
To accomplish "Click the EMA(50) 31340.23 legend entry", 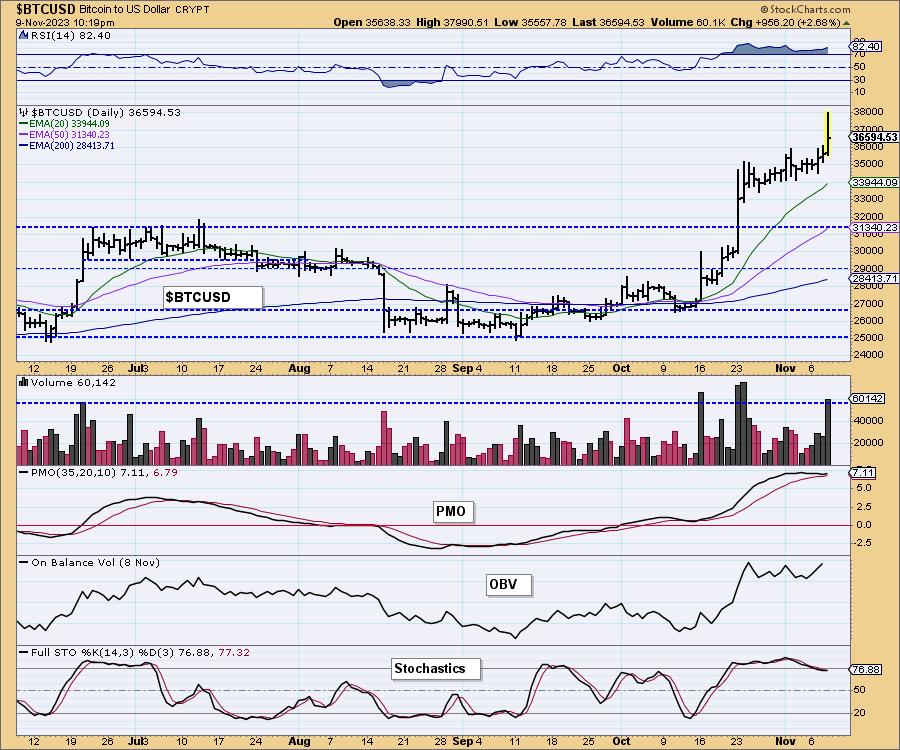I will pyautogui.click(x=69, y=134).
